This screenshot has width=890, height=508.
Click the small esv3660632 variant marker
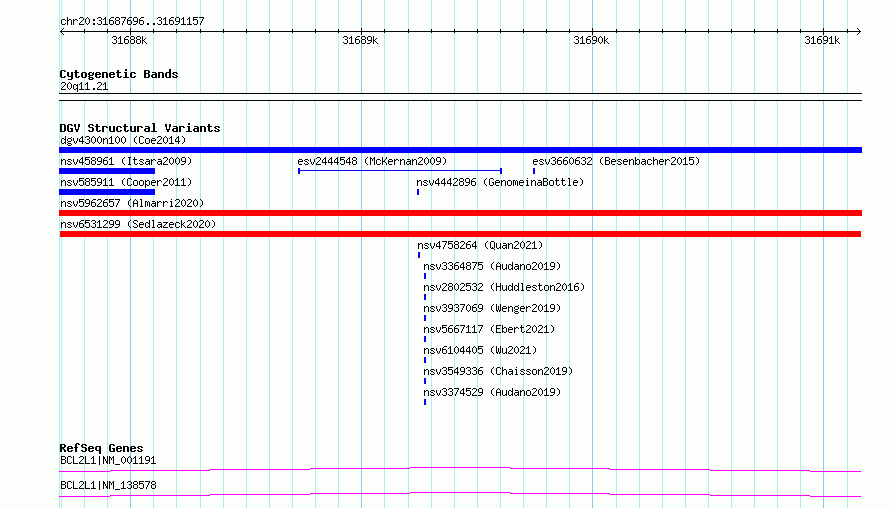tap(534, 171)
